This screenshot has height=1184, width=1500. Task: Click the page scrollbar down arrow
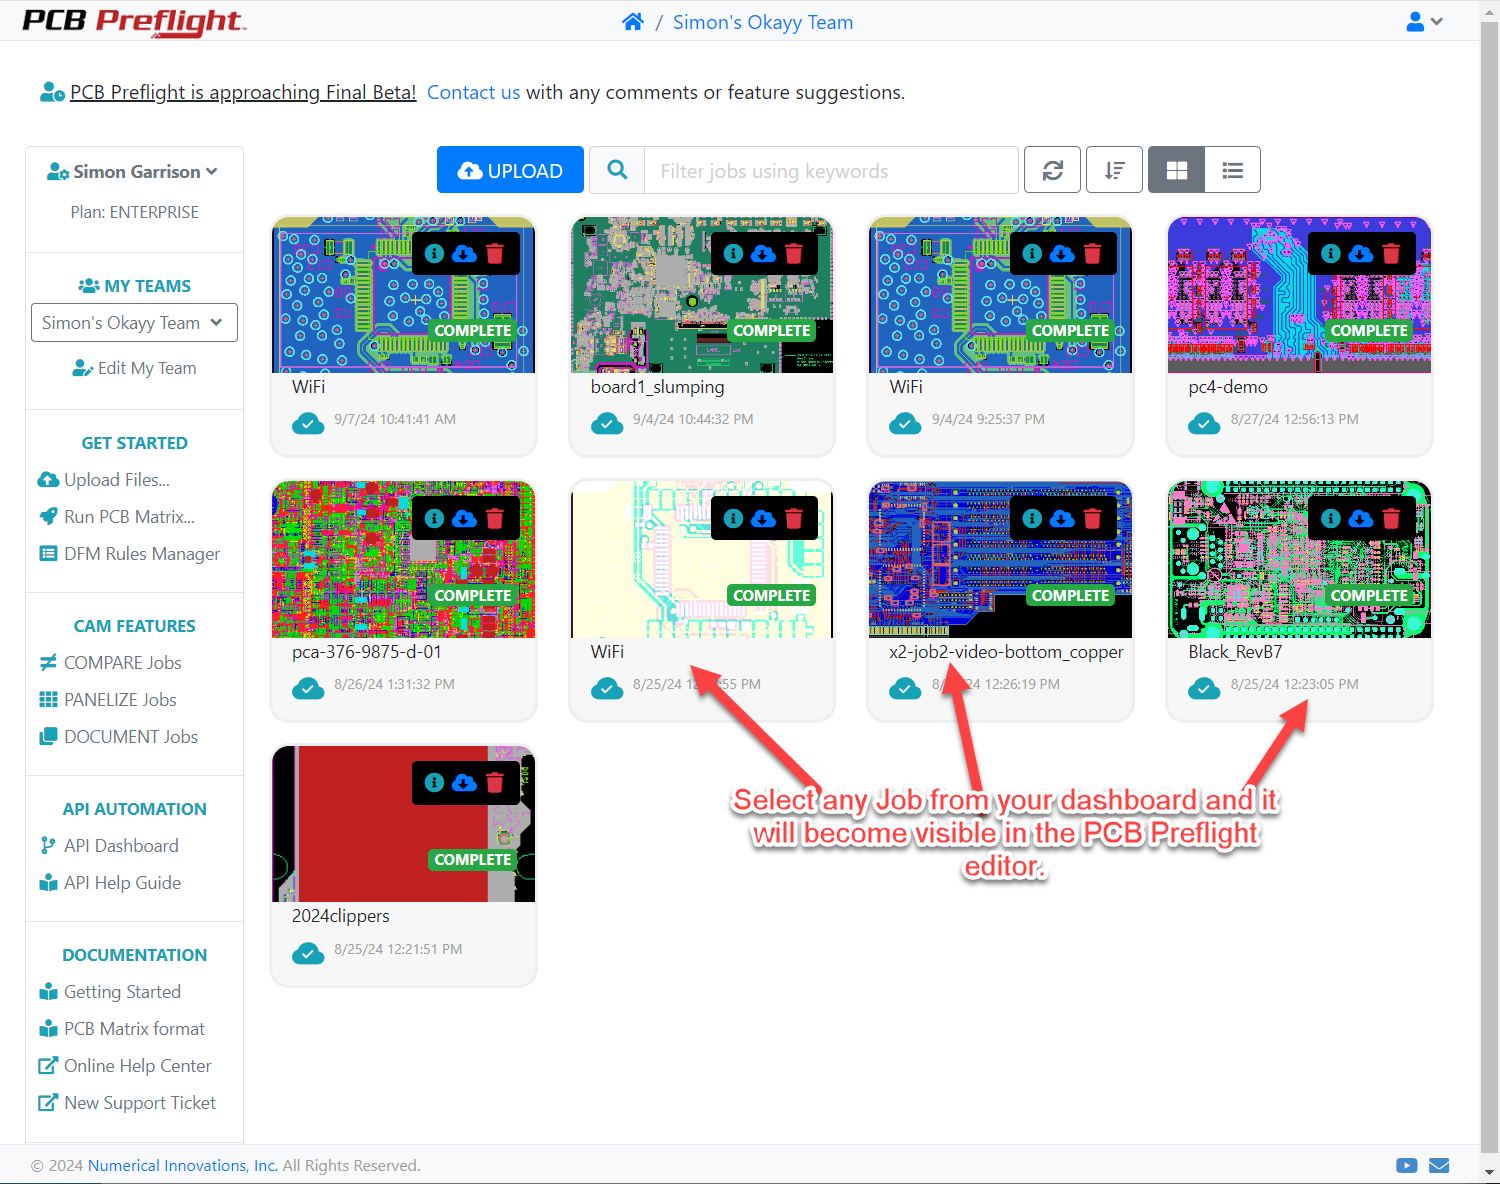click(x=1490, y=1172)
